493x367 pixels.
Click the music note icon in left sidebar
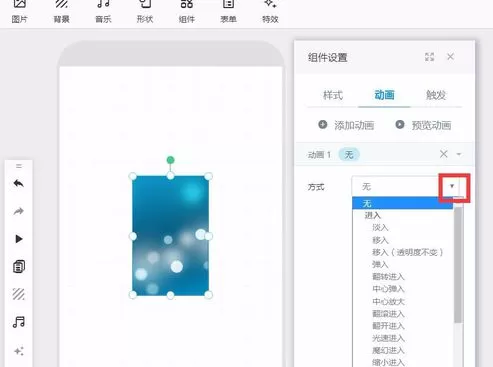coord(19,322)
